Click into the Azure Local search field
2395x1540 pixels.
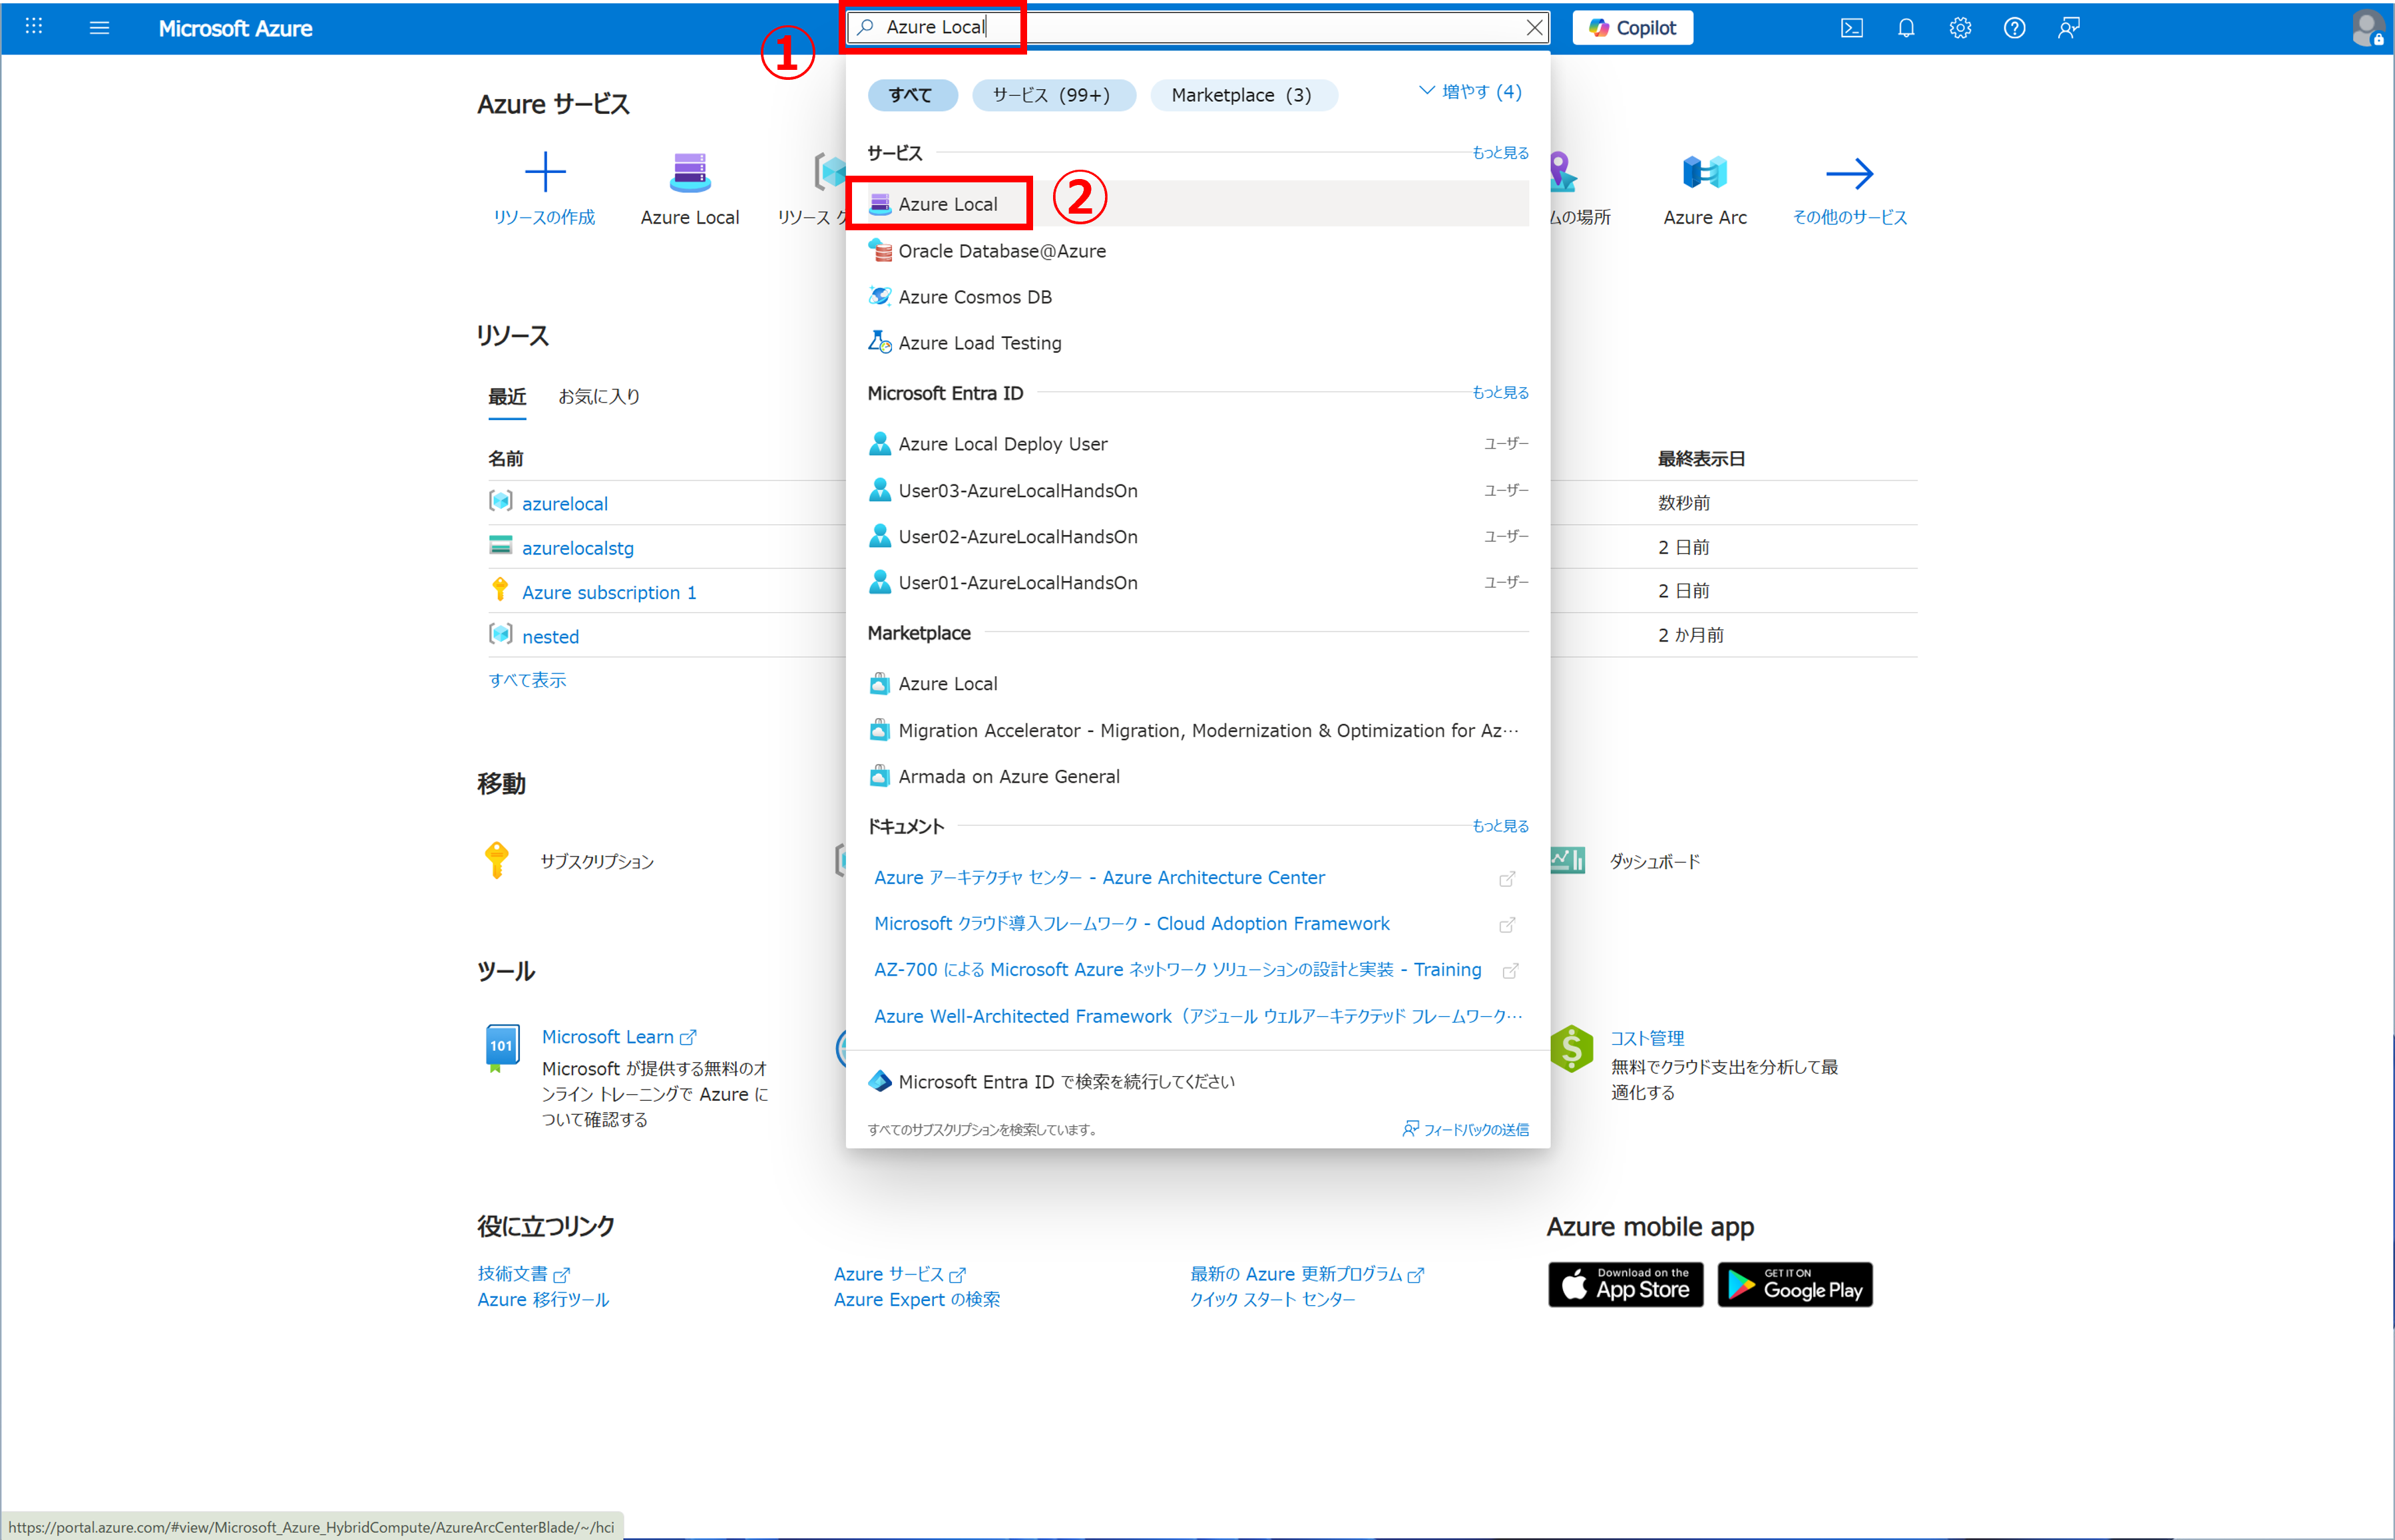point(1200,28)
